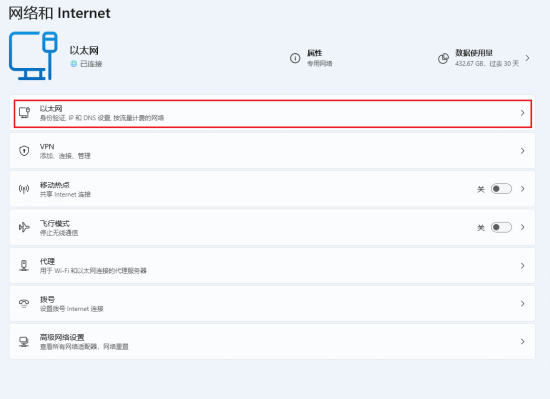The width and height of the screenshot is (550, 399).
Task: Click the proxy (代理) icon
Action: (24, 265)
